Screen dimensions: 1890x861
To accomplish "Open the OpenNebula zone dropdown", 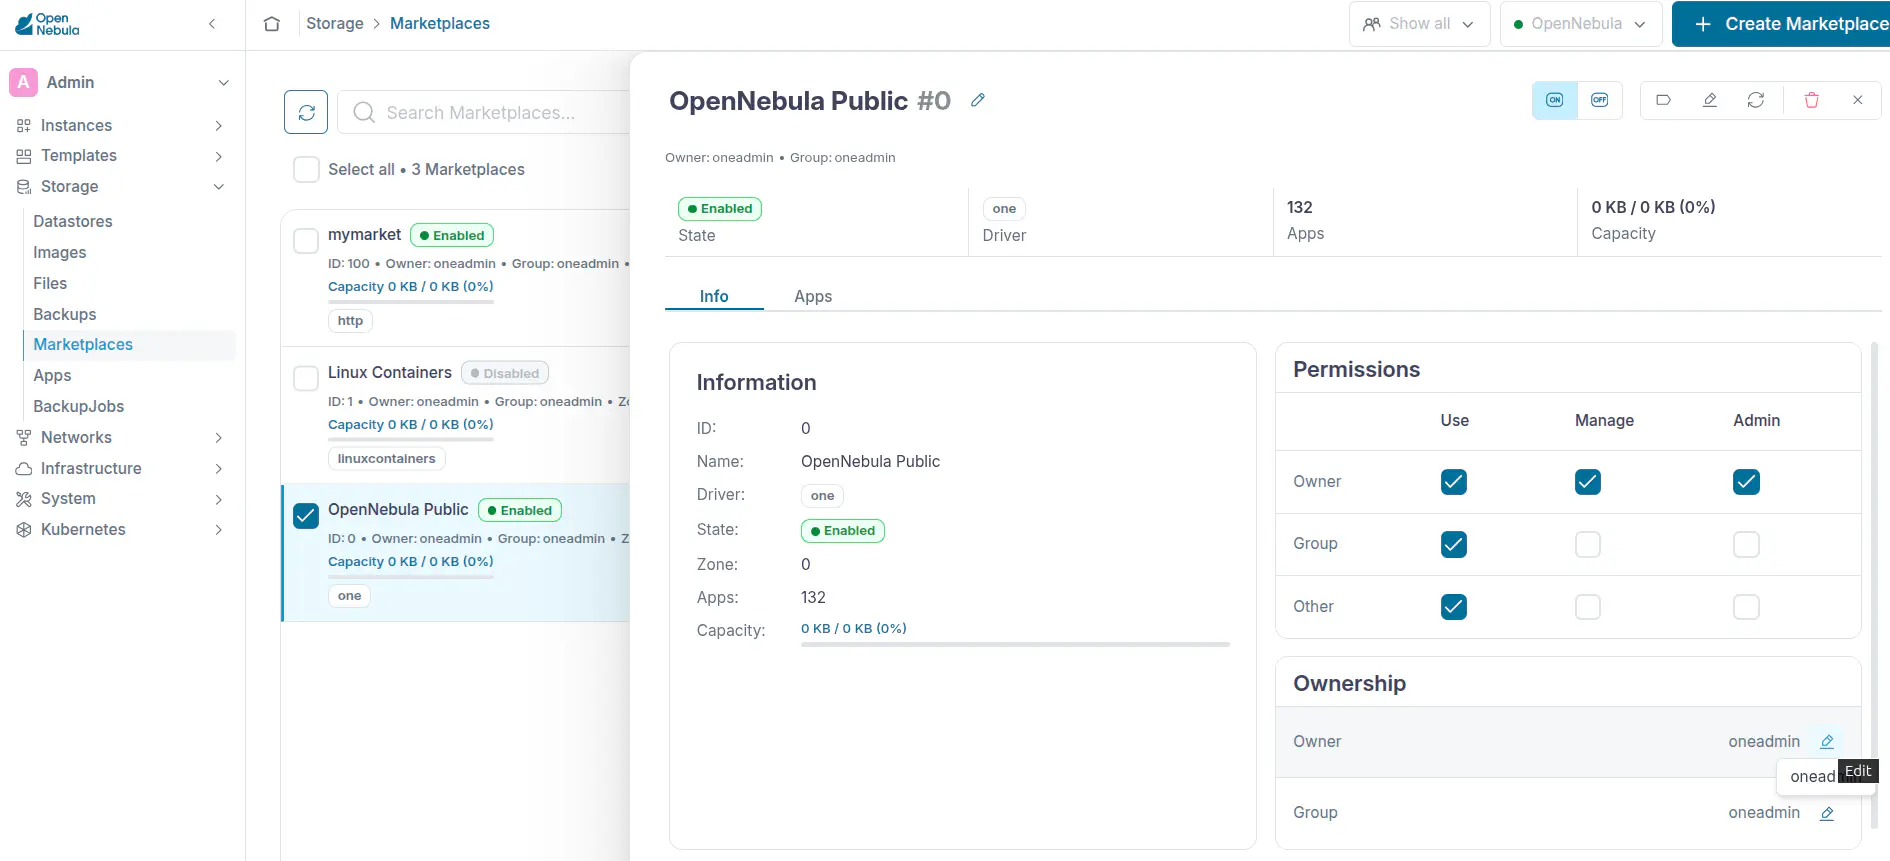I will point(1581,24).
